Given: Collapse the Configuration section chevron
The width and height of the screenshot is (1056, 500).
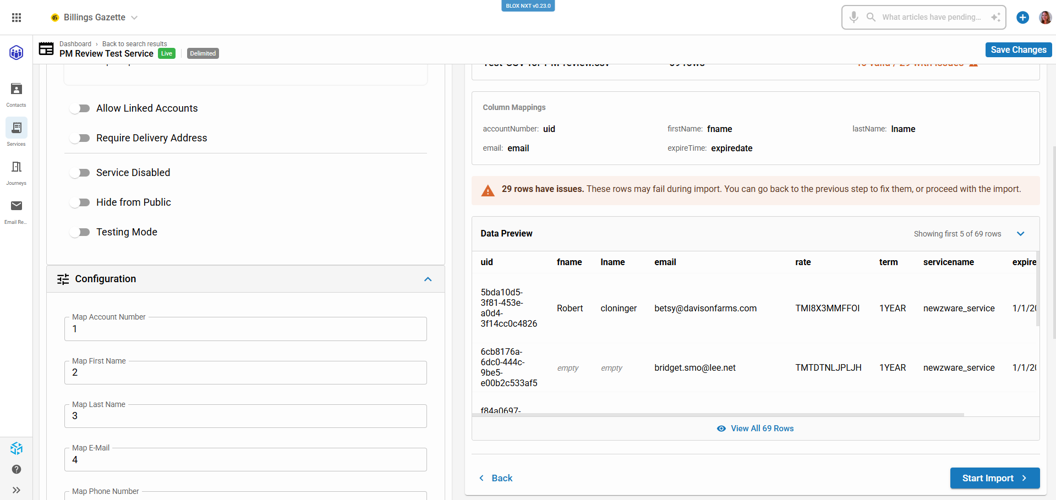Looking at the screenshot, I should [x=428, y=279].
